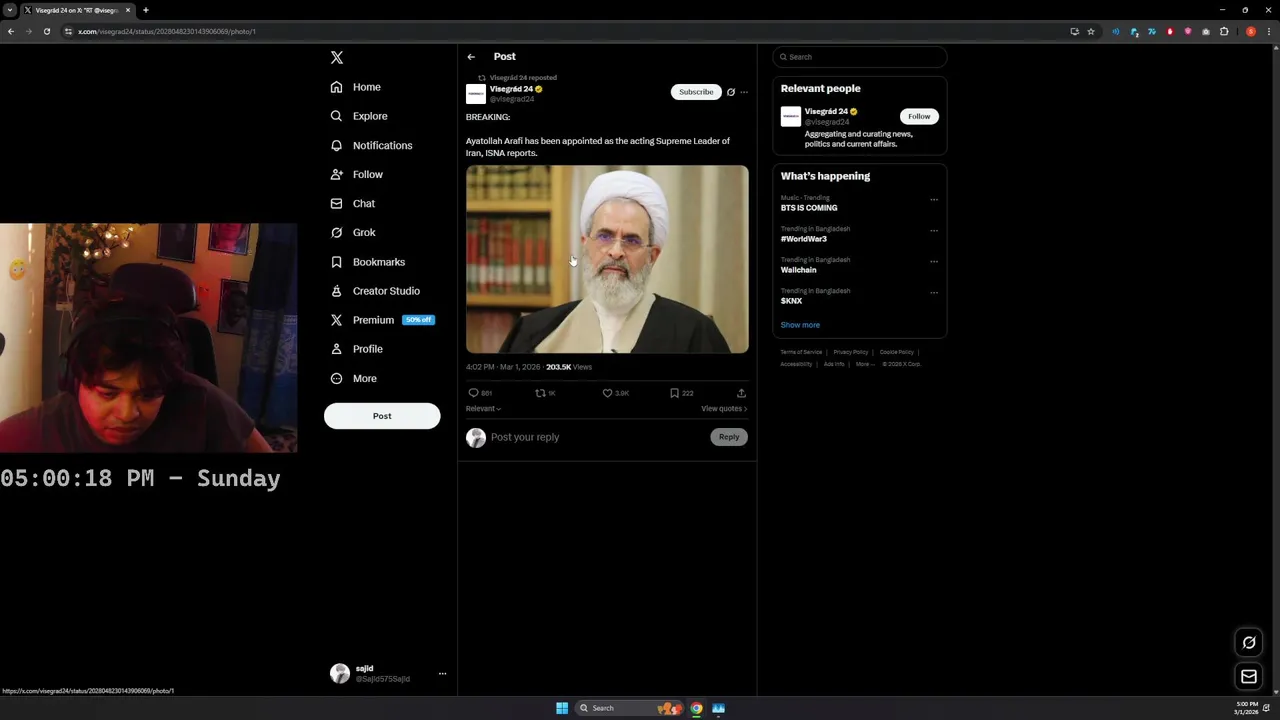Image resolution: width=1280 pixels, height=720 pixels.
Task: Click the X search box
Action: click(x=860, y=57)
